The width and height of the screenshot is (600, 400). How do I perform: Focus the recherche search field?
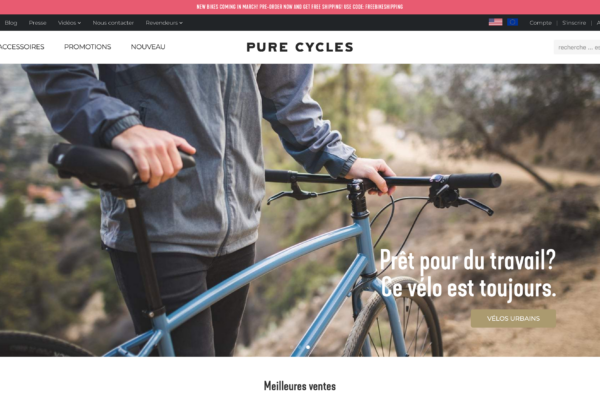(577, 47)
